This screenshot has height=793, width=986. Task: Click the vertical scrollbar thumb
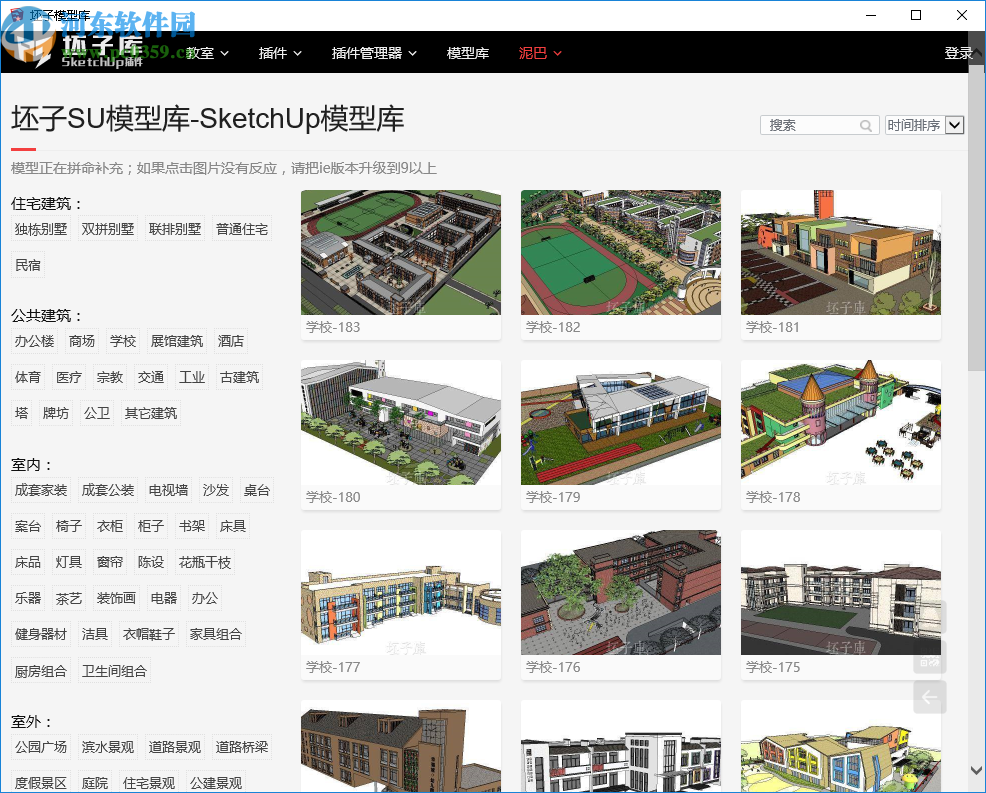coord(977,217)
